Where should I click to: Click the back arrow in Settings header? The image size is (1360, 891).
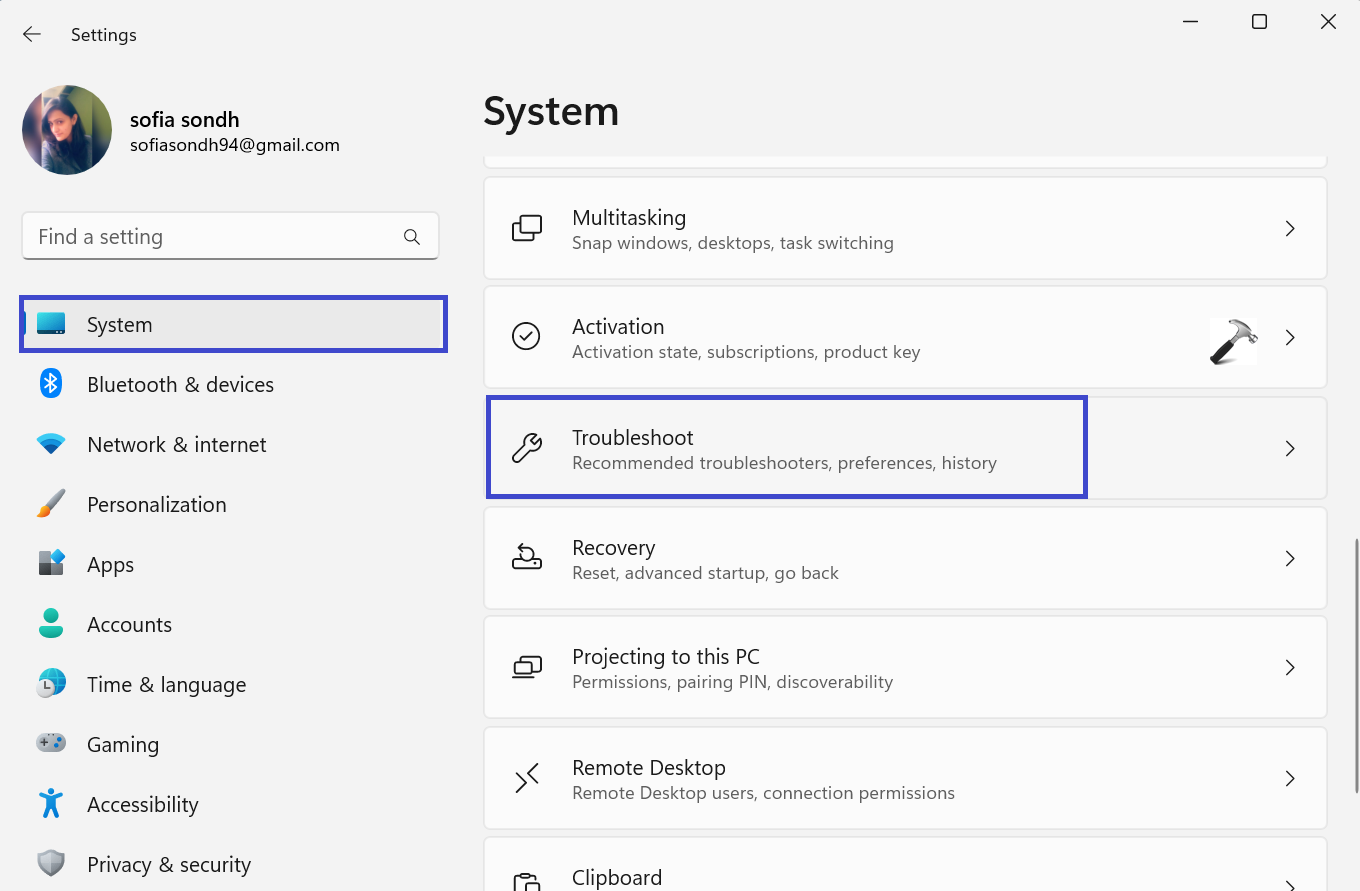32,34
